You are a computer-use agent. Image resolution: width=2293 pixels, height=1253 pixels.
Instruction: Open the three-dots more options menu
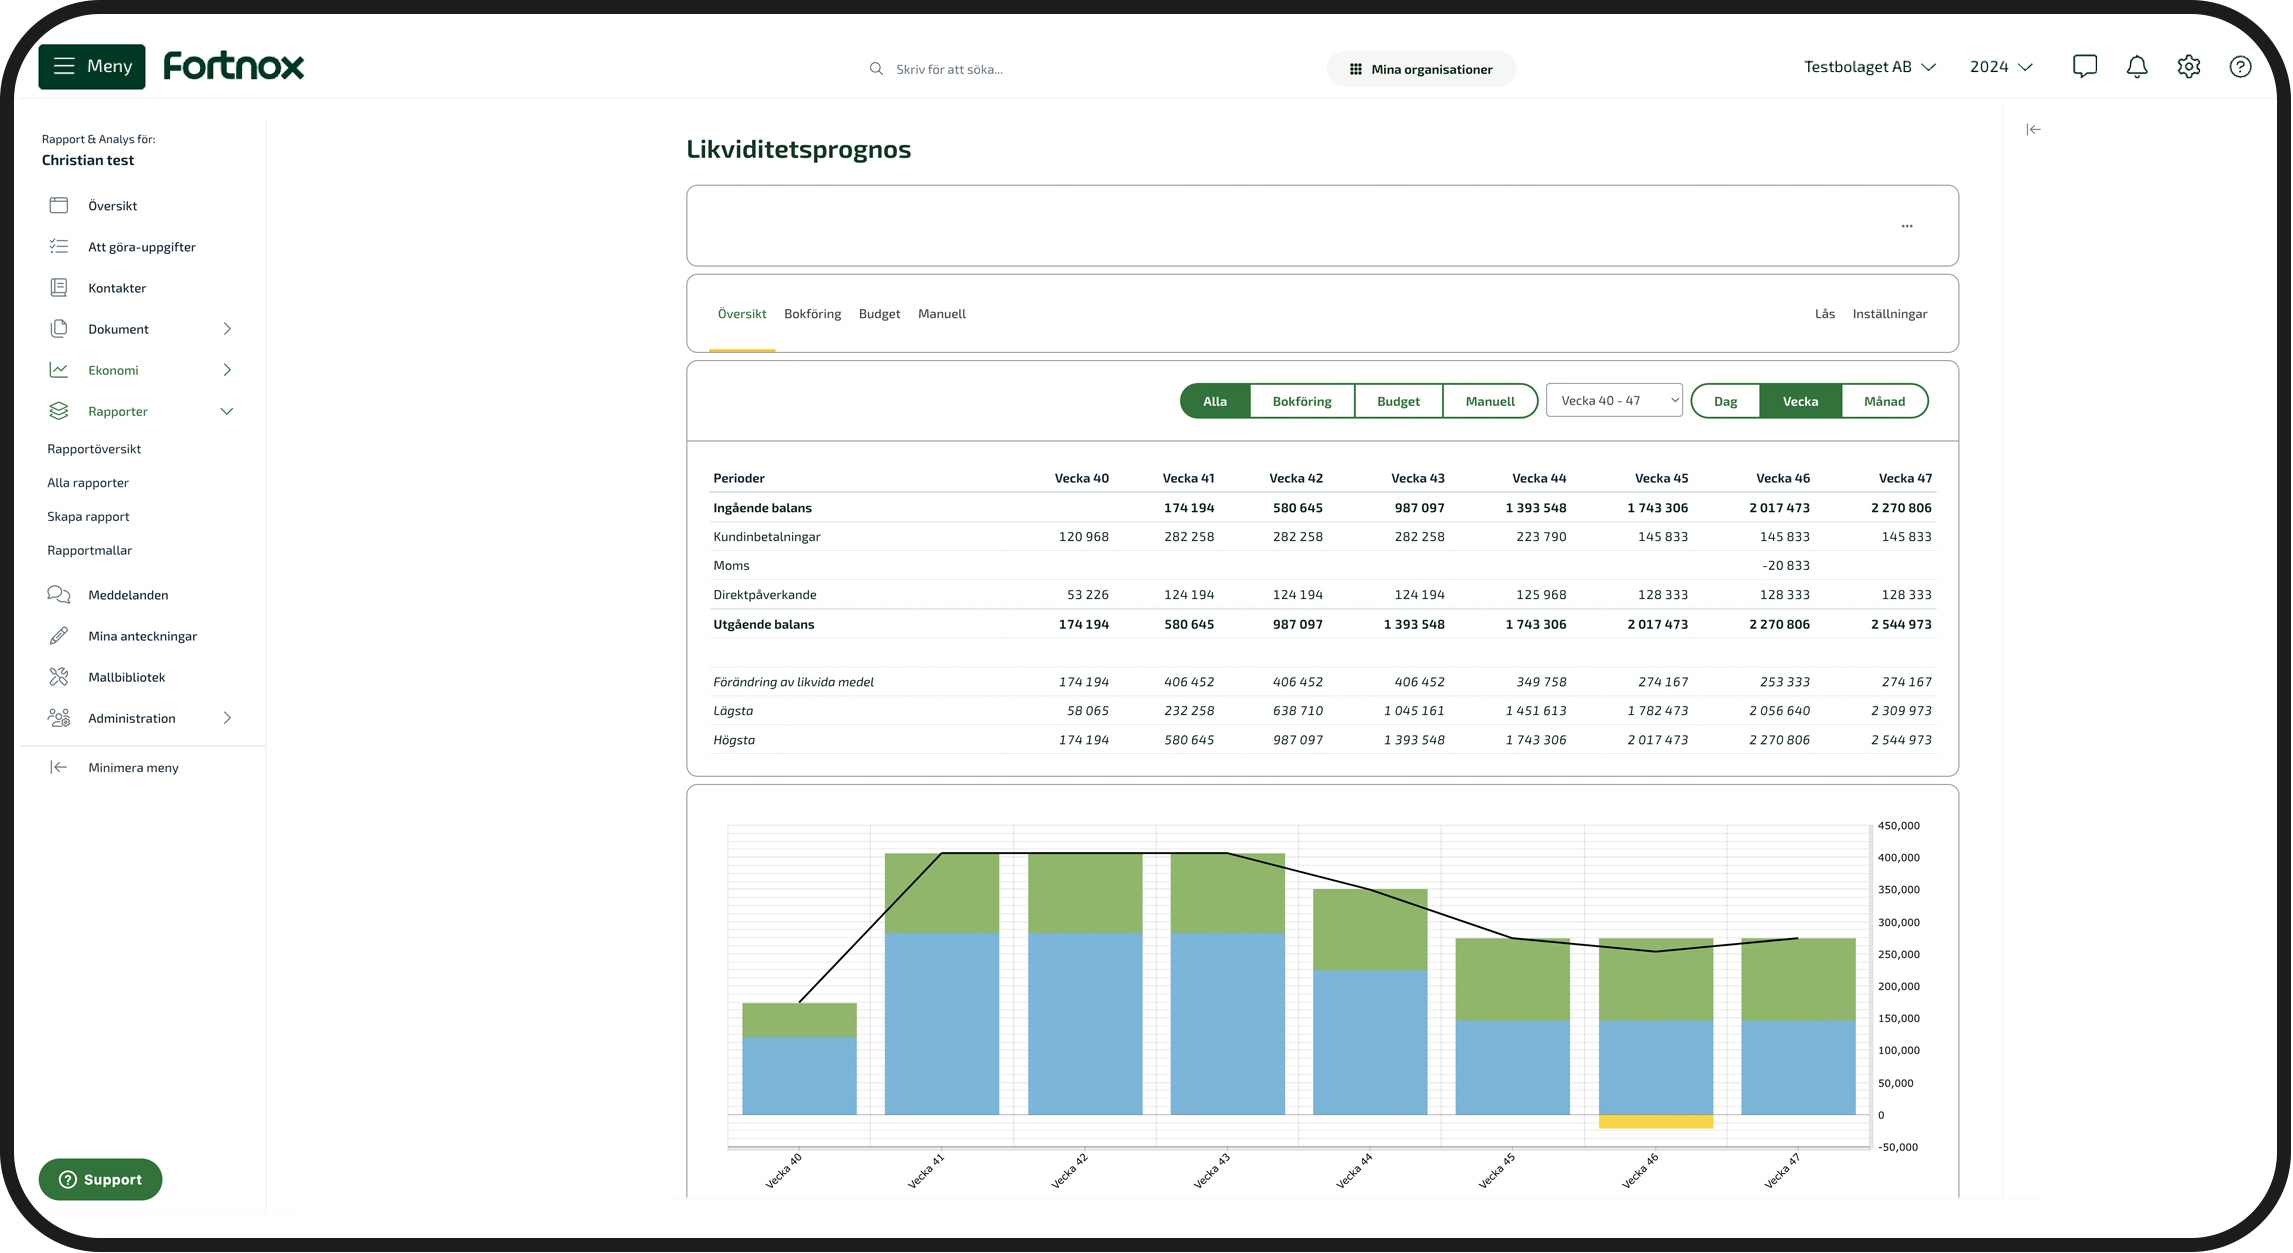tap(1908, 227)
